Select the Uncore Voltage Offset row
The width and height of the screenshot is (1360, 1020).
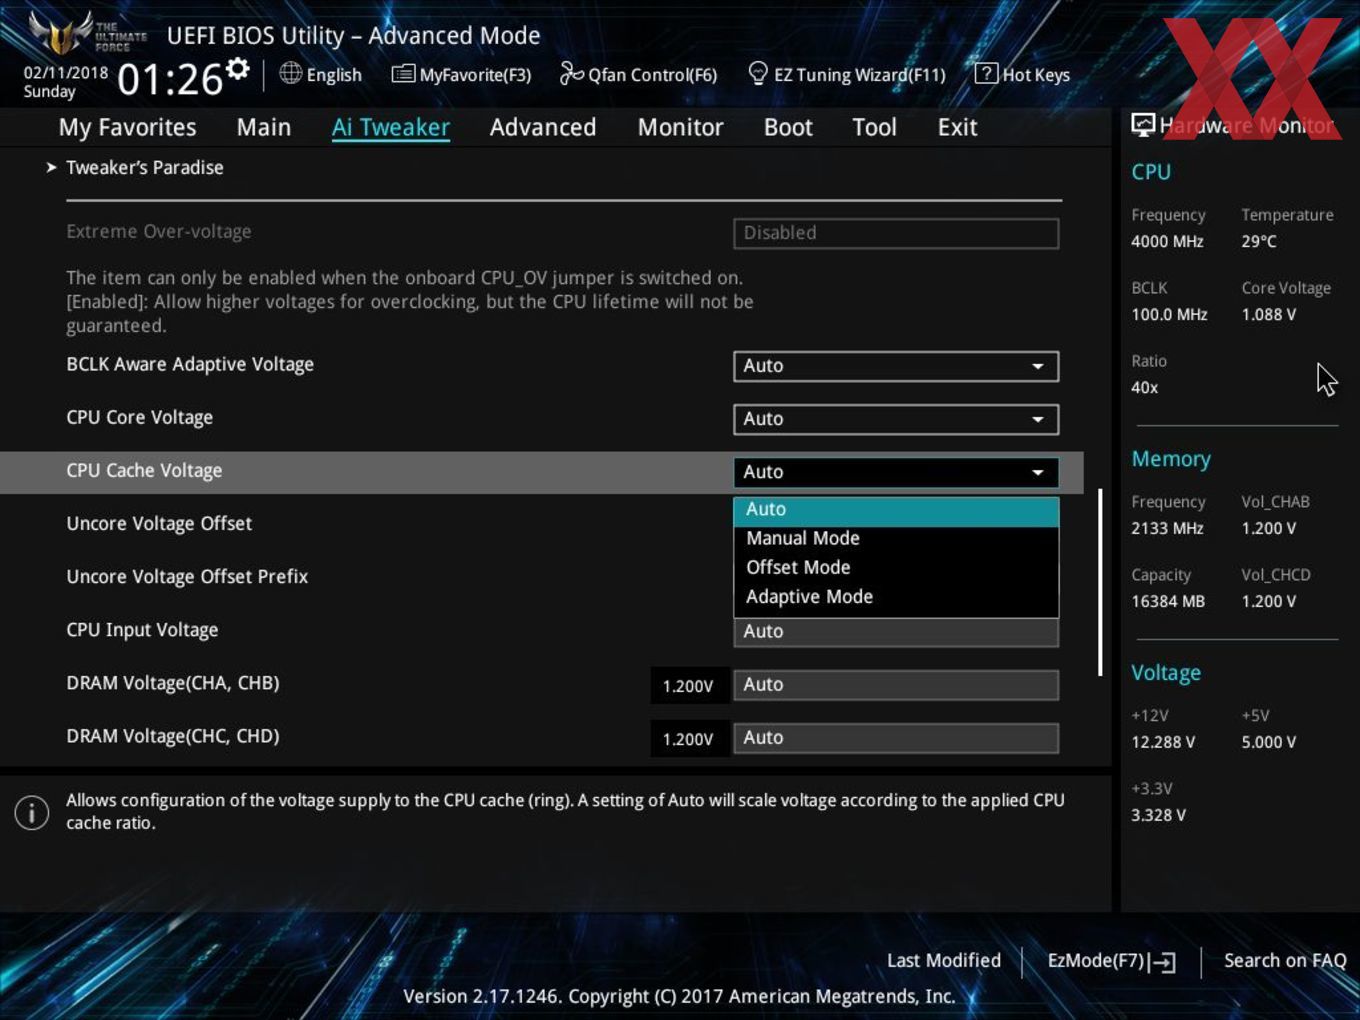159,524
